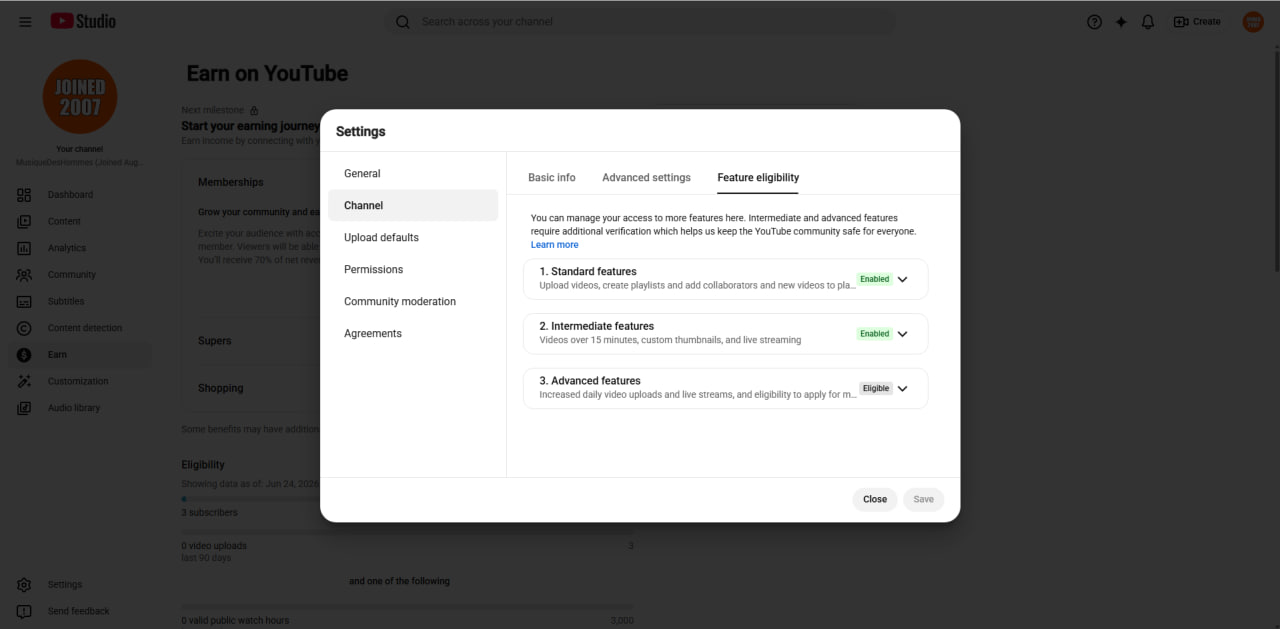This screenshot has width=1280, height=629.
Task: Click the Enabled badge for Intermediate features
Action: click(x=874, y=334)
